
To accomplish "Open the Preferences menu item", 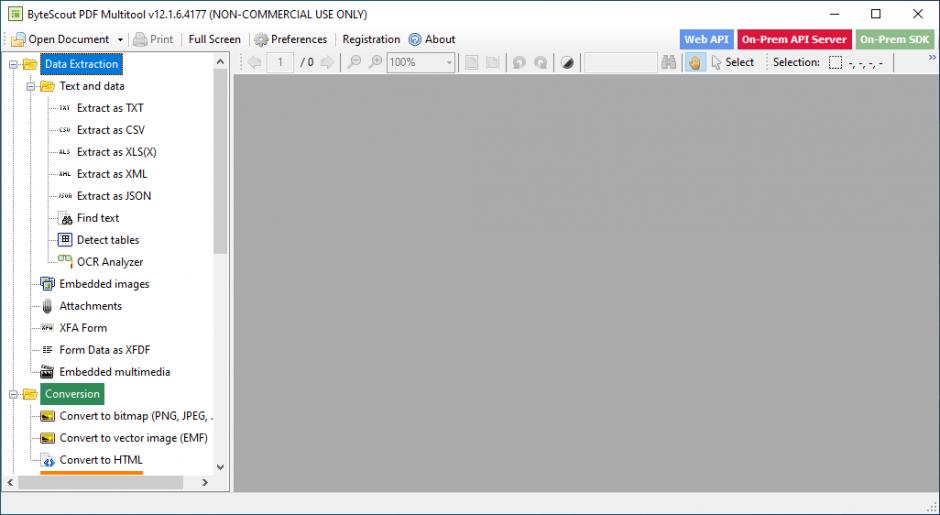I will (290, 40).
